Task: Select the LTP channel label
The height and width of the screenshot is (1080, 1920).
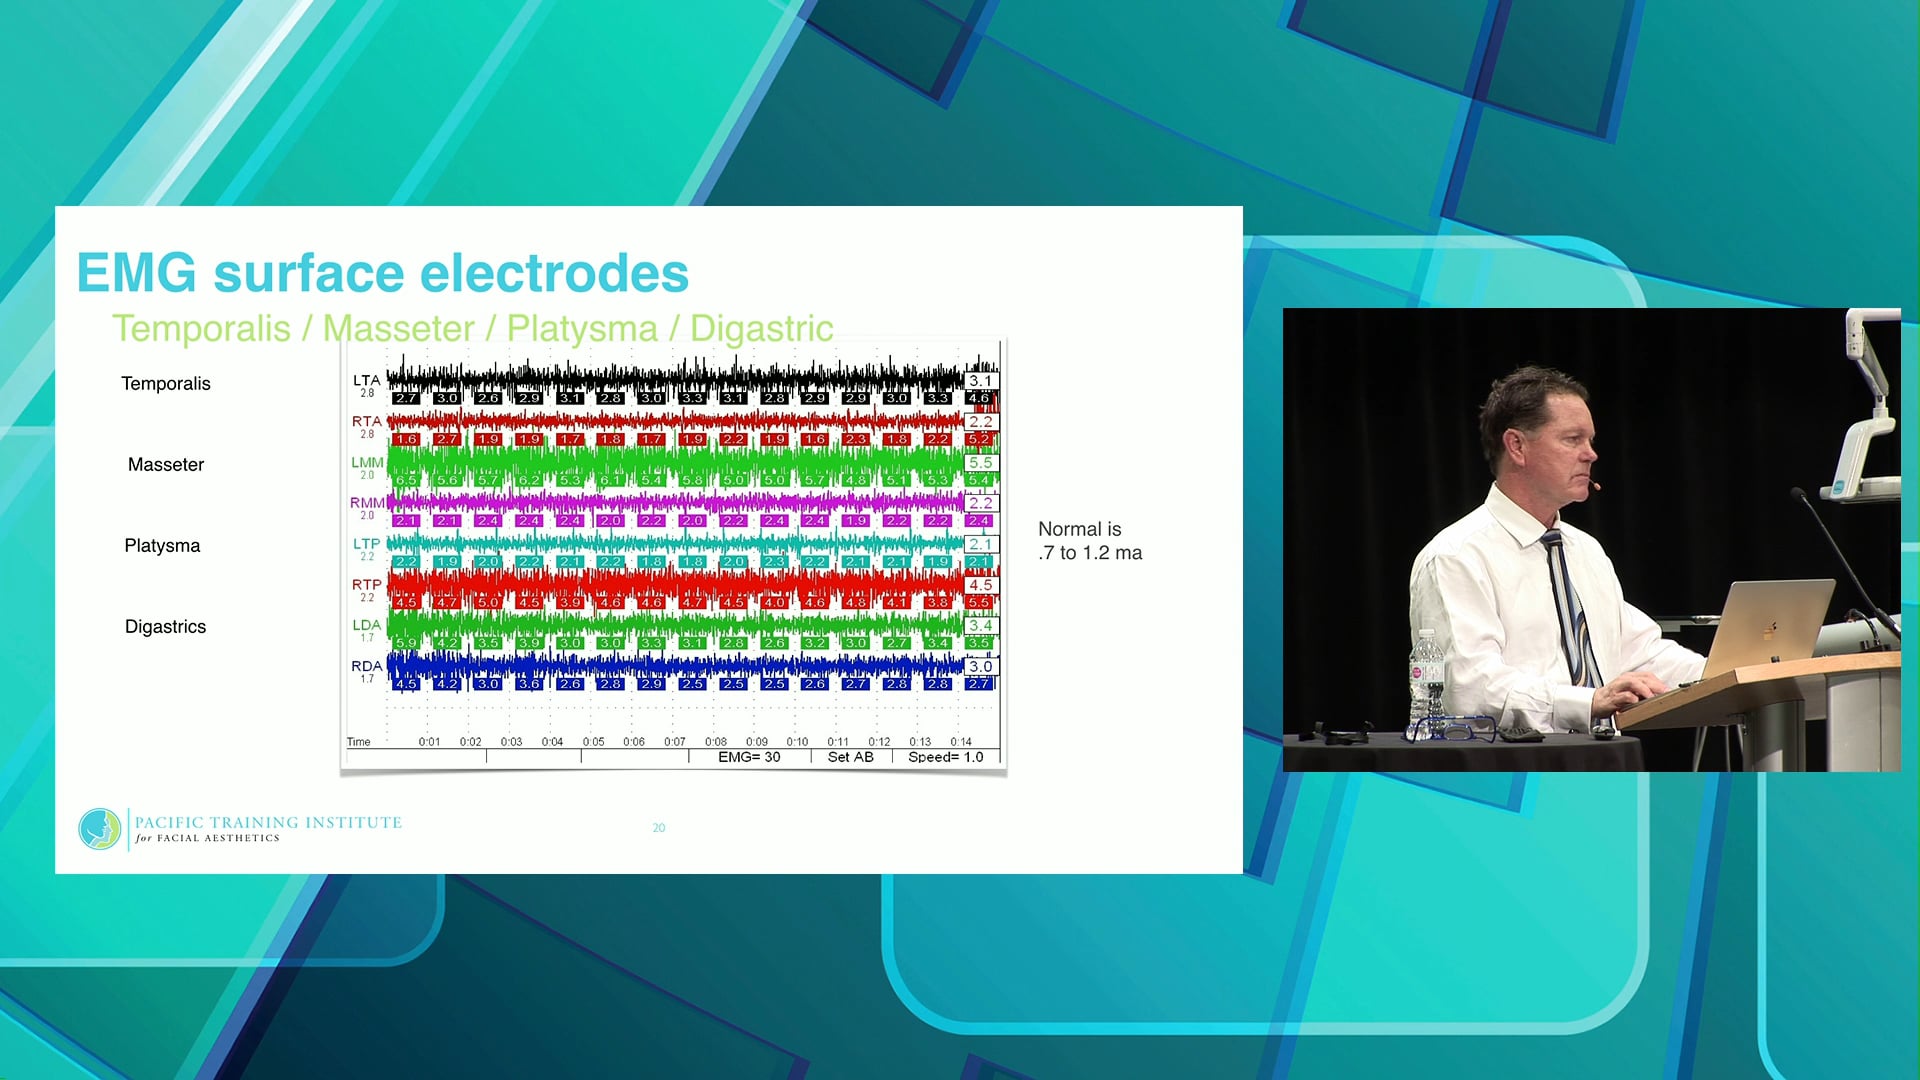Action: [366, 544]
